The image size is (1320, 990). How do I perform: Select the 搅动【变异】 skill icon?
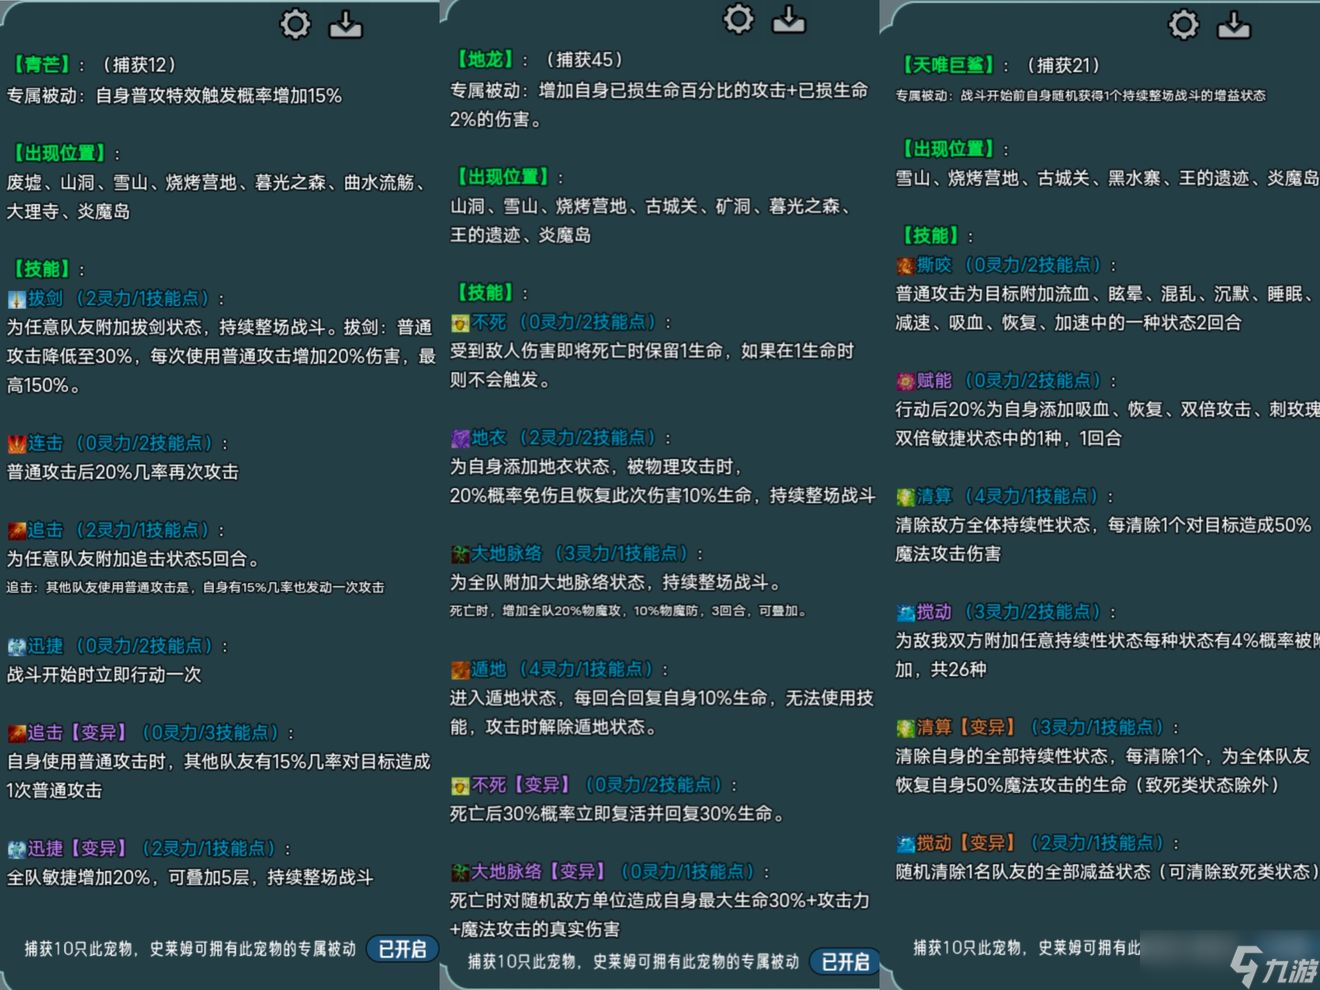click(905, 844)
